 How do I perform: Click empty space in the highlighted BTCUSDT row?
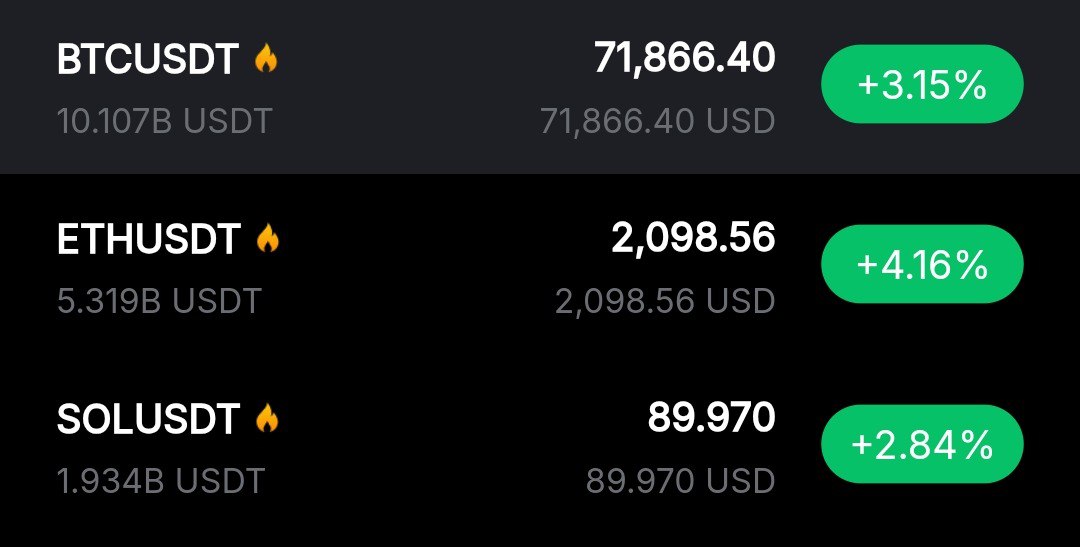pos(420,88)
